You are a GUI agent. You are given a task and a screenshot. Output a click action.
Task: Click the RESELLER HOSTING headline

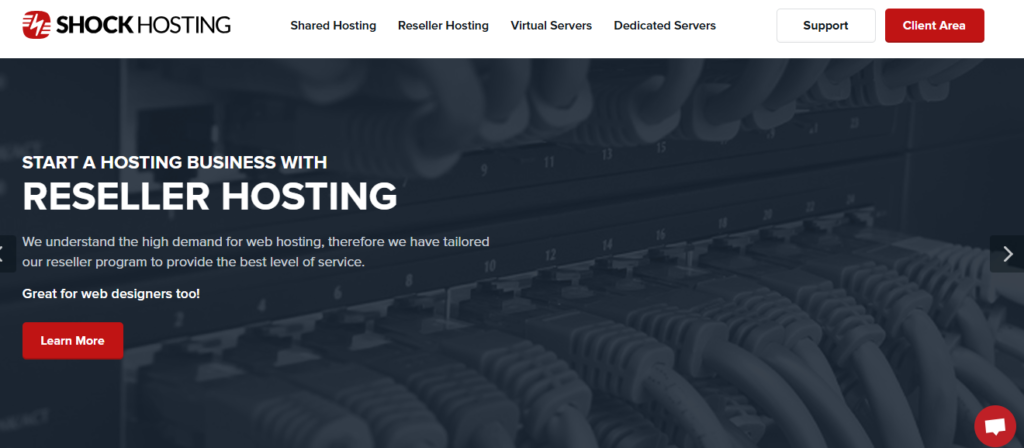[210, 195]
